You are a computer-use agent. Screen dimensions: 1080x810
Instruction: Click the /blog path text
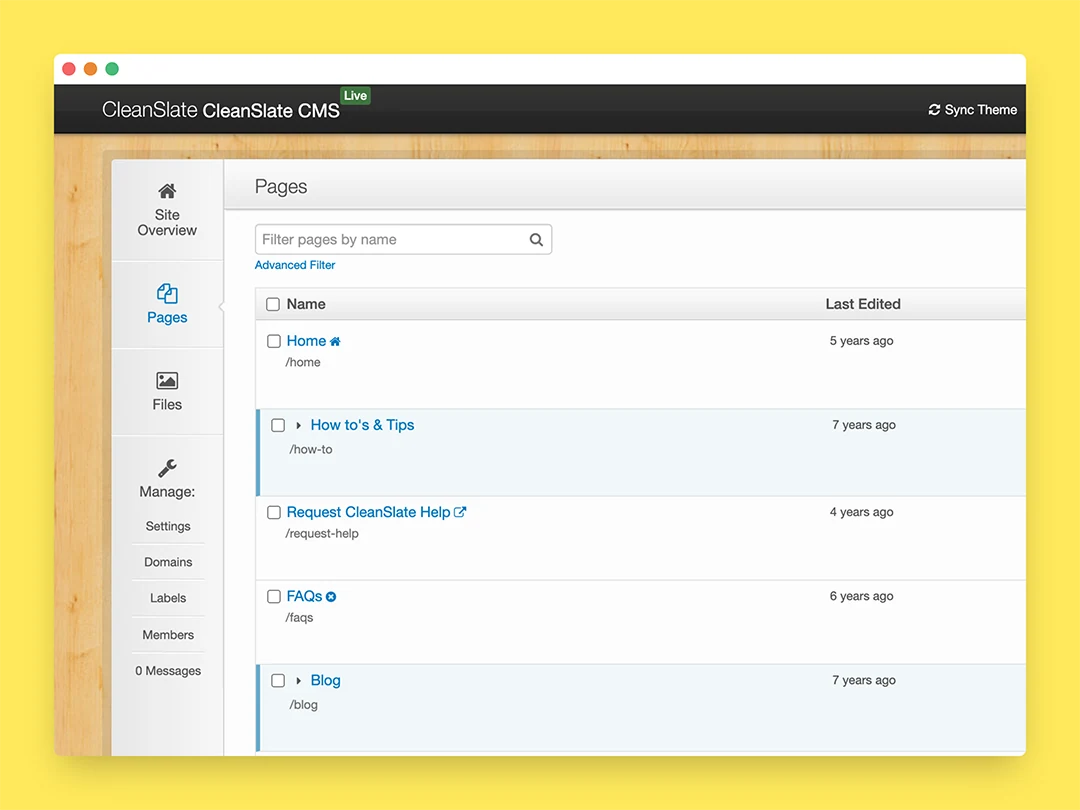tap(303, 705)
